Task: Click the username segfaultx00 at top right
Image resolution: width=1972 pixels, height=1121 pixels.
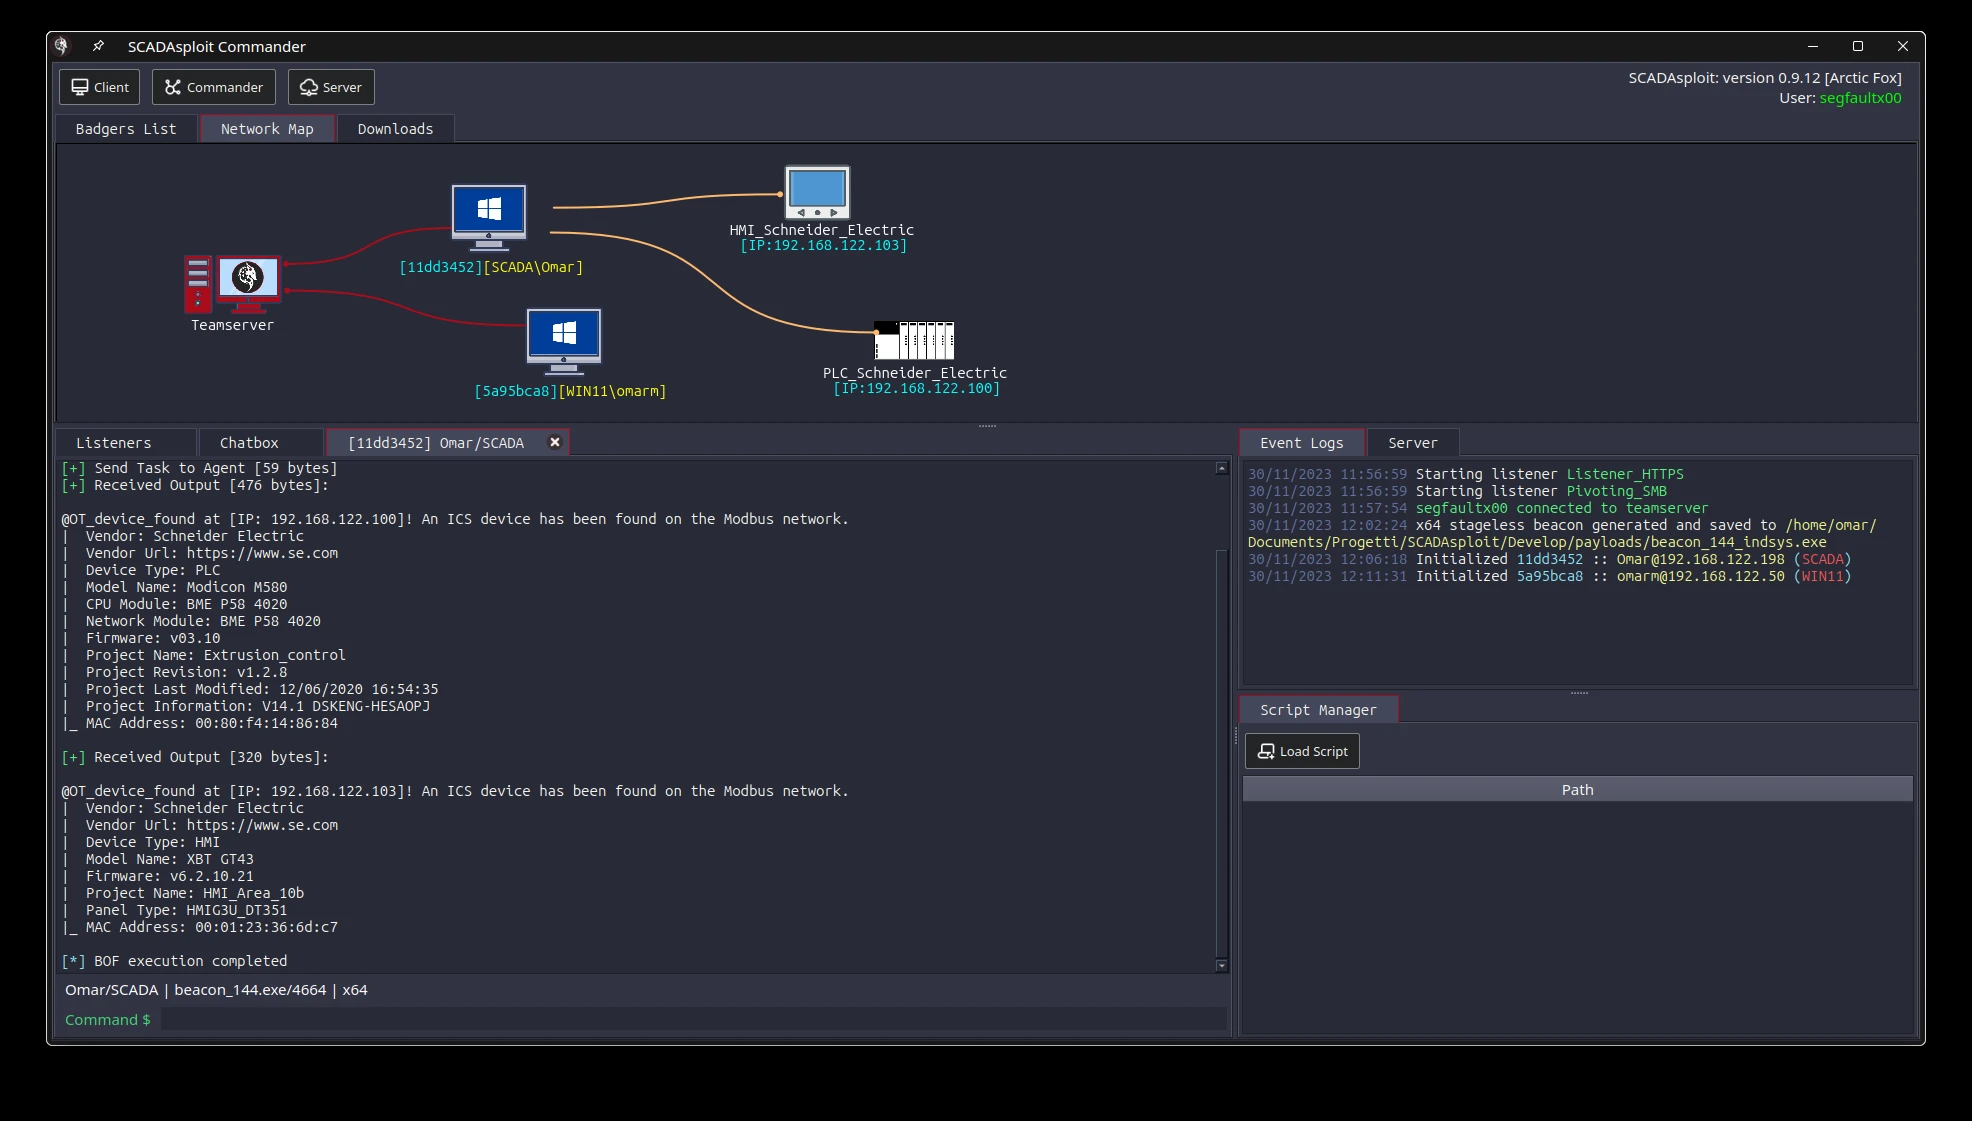Action: 1860,98
